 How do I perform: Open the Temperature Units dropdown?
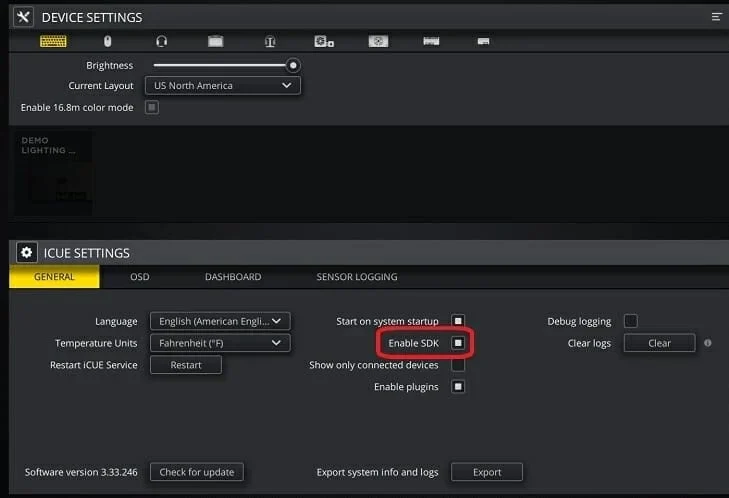[220, 343]
